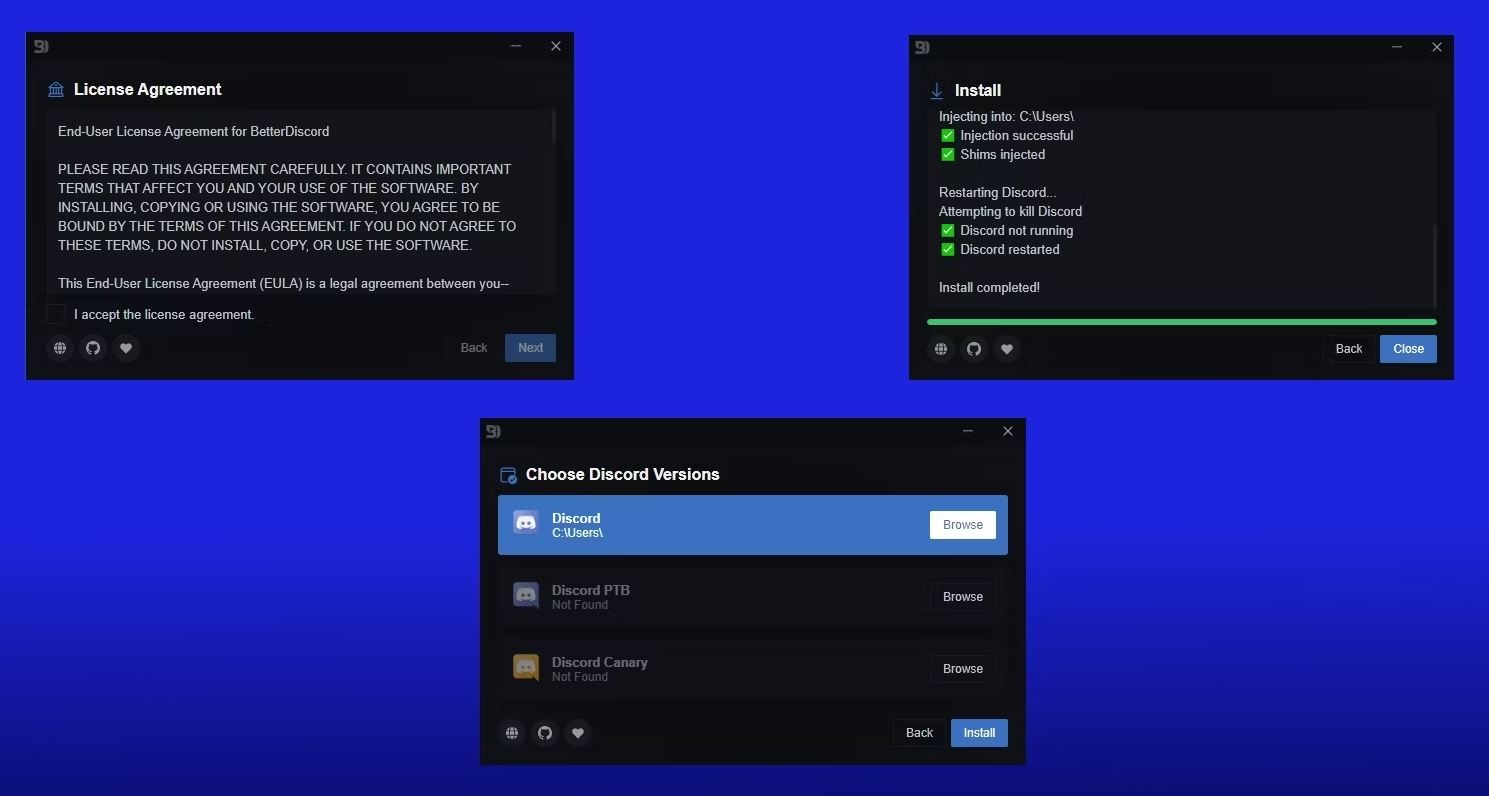Click the Discord PTB logo icon
Image resolution: width=1489 pixels, height=796 pixels.
[526, 595]
